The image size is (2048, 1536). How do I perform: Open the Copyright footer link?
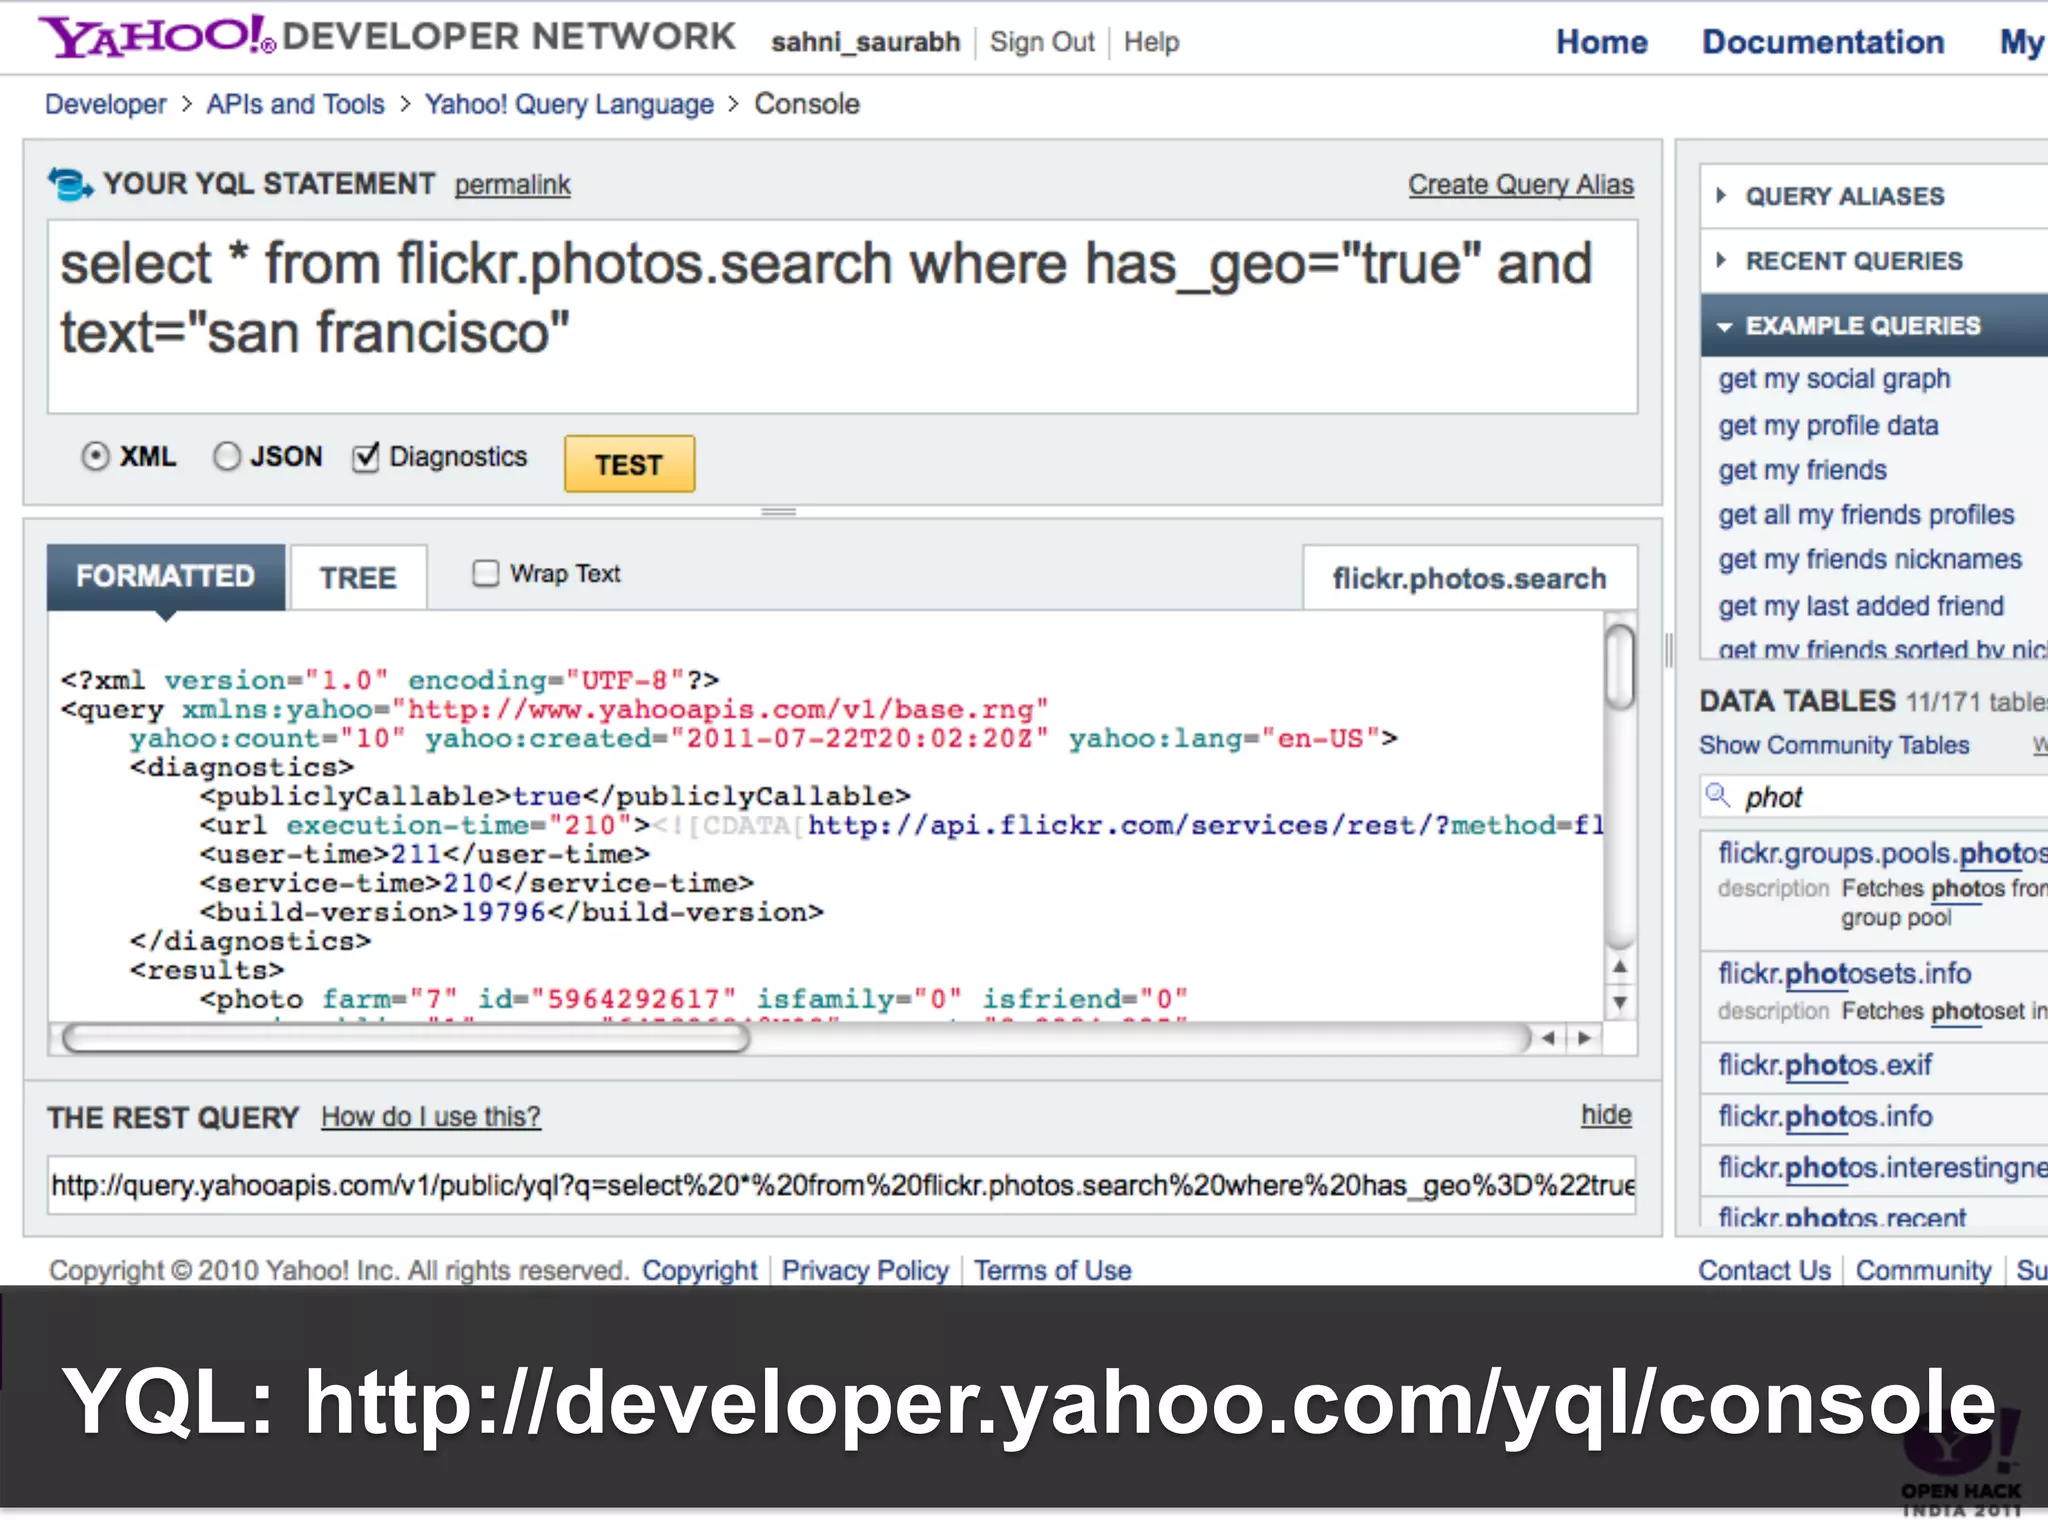(700, 1270)
